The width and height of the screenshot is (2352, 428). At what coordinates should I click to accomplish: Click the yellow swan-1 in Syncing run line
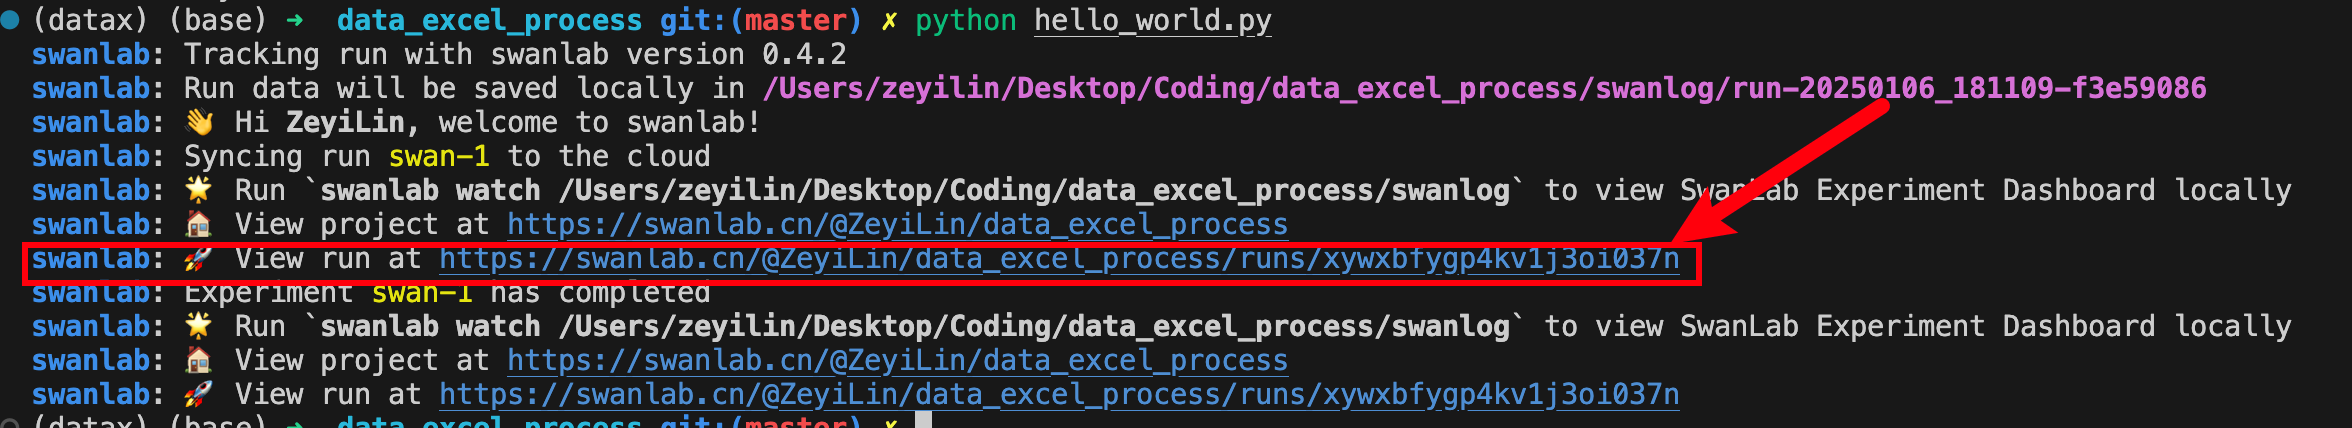(x=439, y=156)
